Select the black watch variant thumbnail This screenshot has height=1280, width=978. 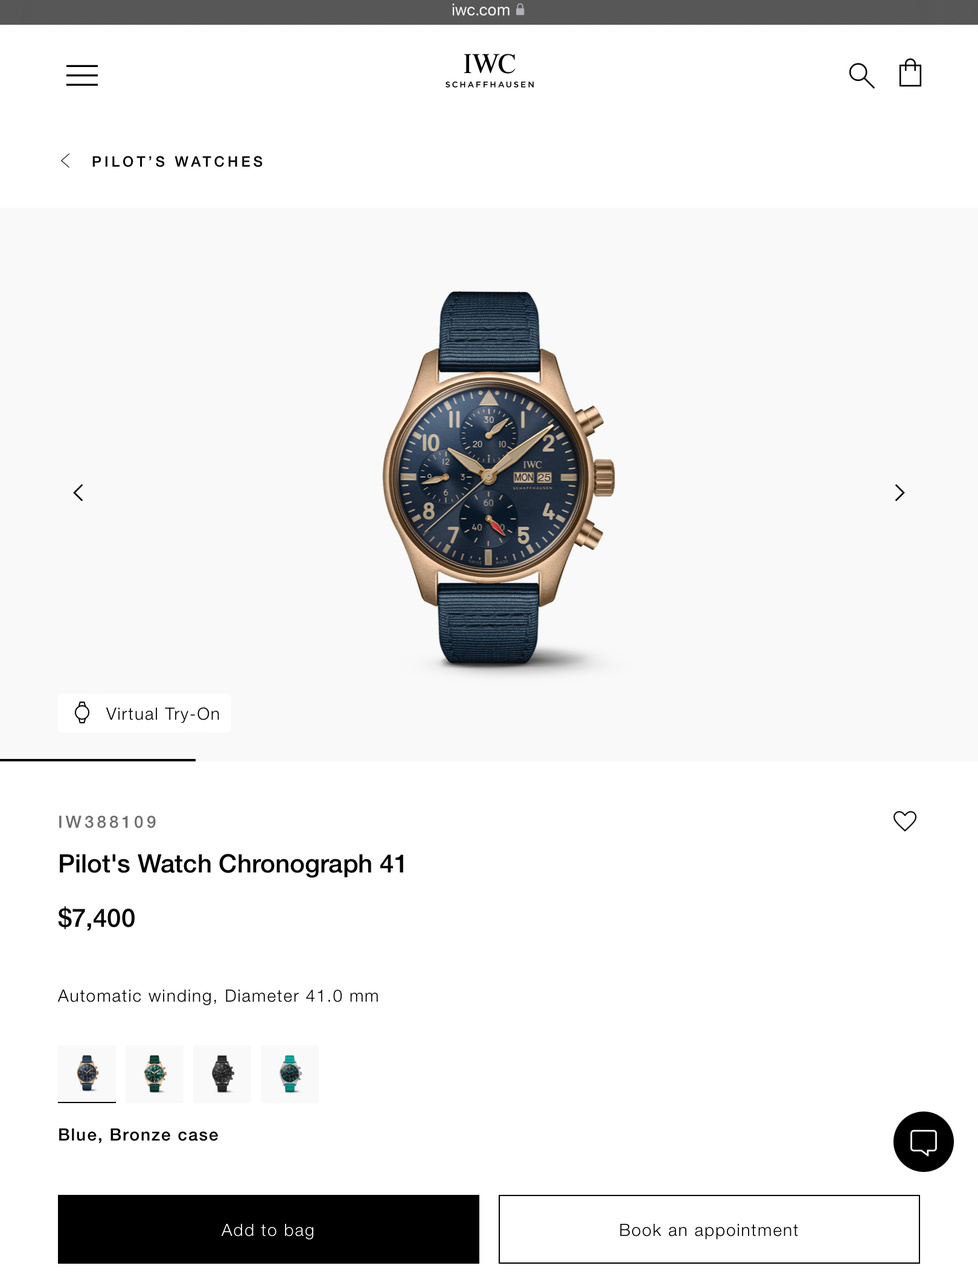222,1074
